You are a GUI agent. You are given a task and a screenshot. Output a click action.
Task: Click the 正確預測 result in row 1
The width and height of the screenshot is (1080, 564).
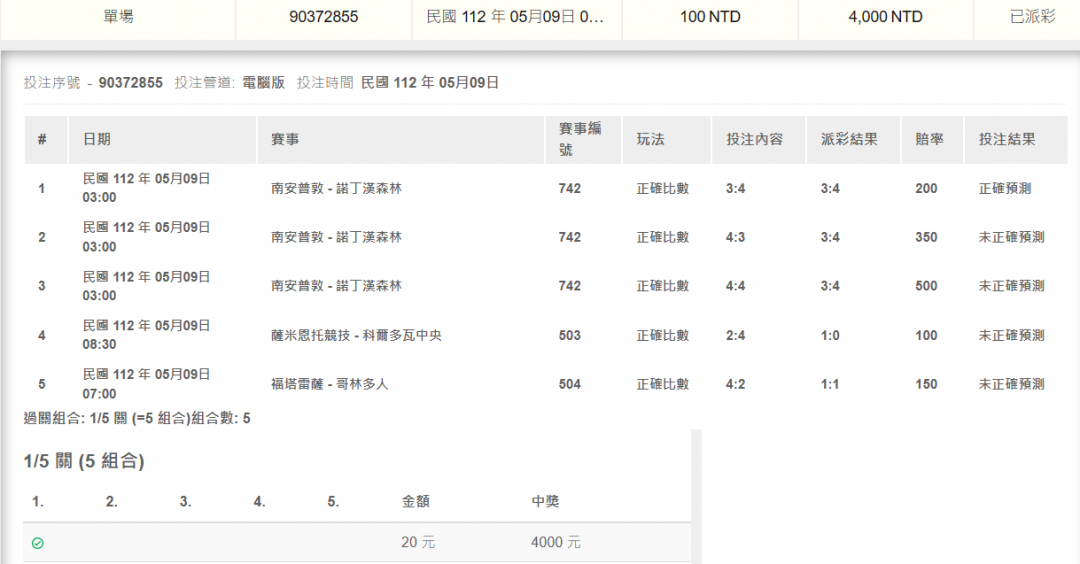pyautogui.click(x=1005, y=188)
